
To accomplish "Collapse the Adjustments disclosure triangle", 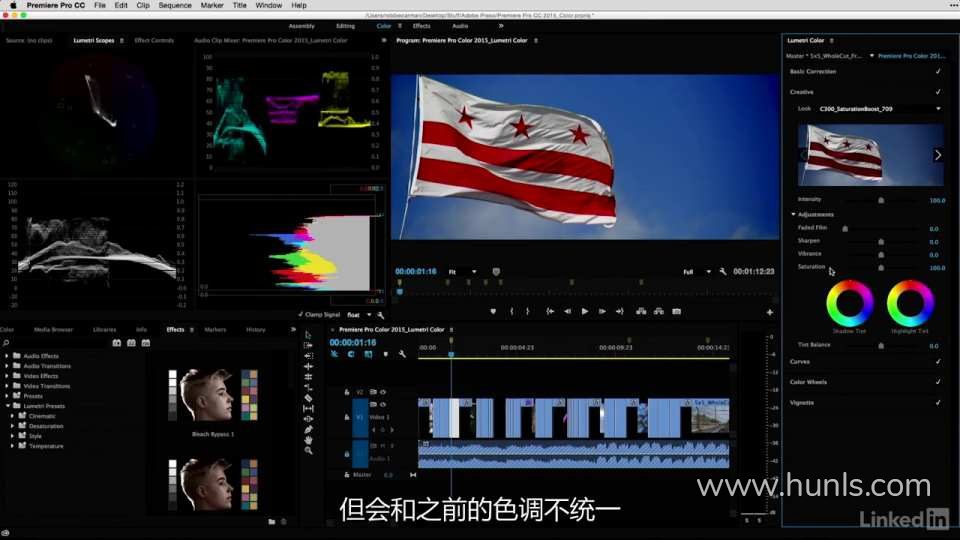I will click(793, 214).
